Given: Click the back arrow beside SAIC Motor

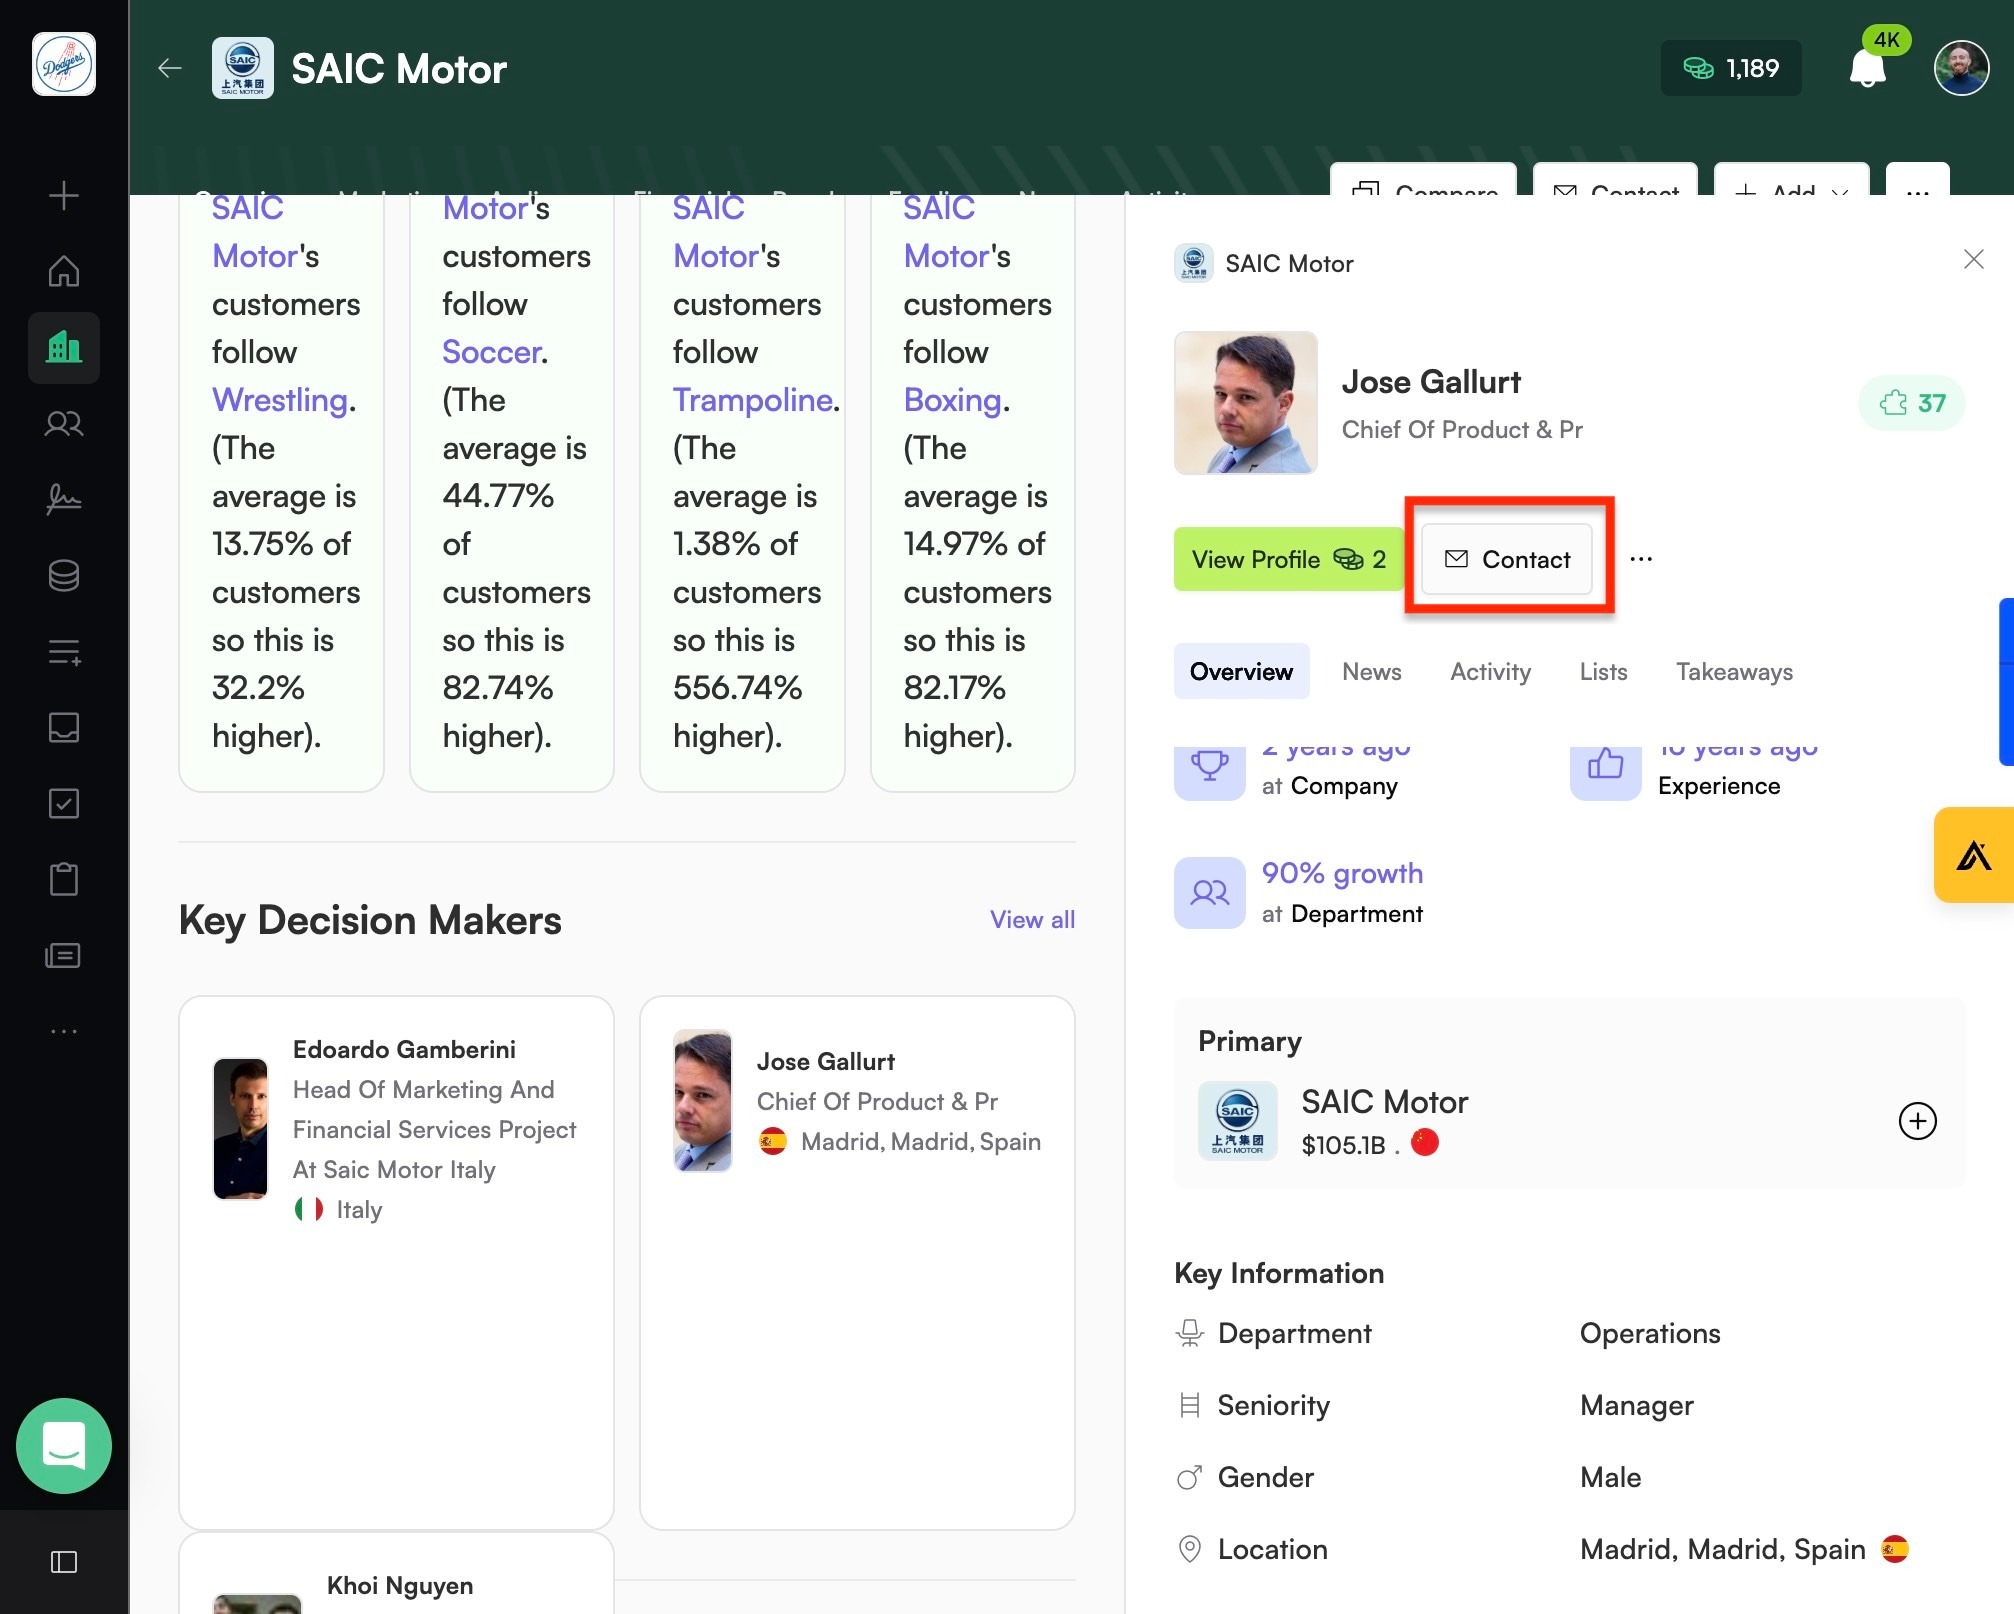Looking at the screenshot, I should click(x=170, y=68).
